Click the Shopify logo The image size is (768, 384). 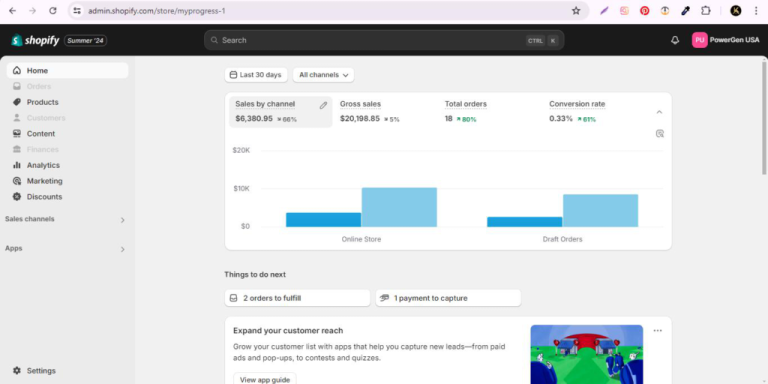click(35, 40)
